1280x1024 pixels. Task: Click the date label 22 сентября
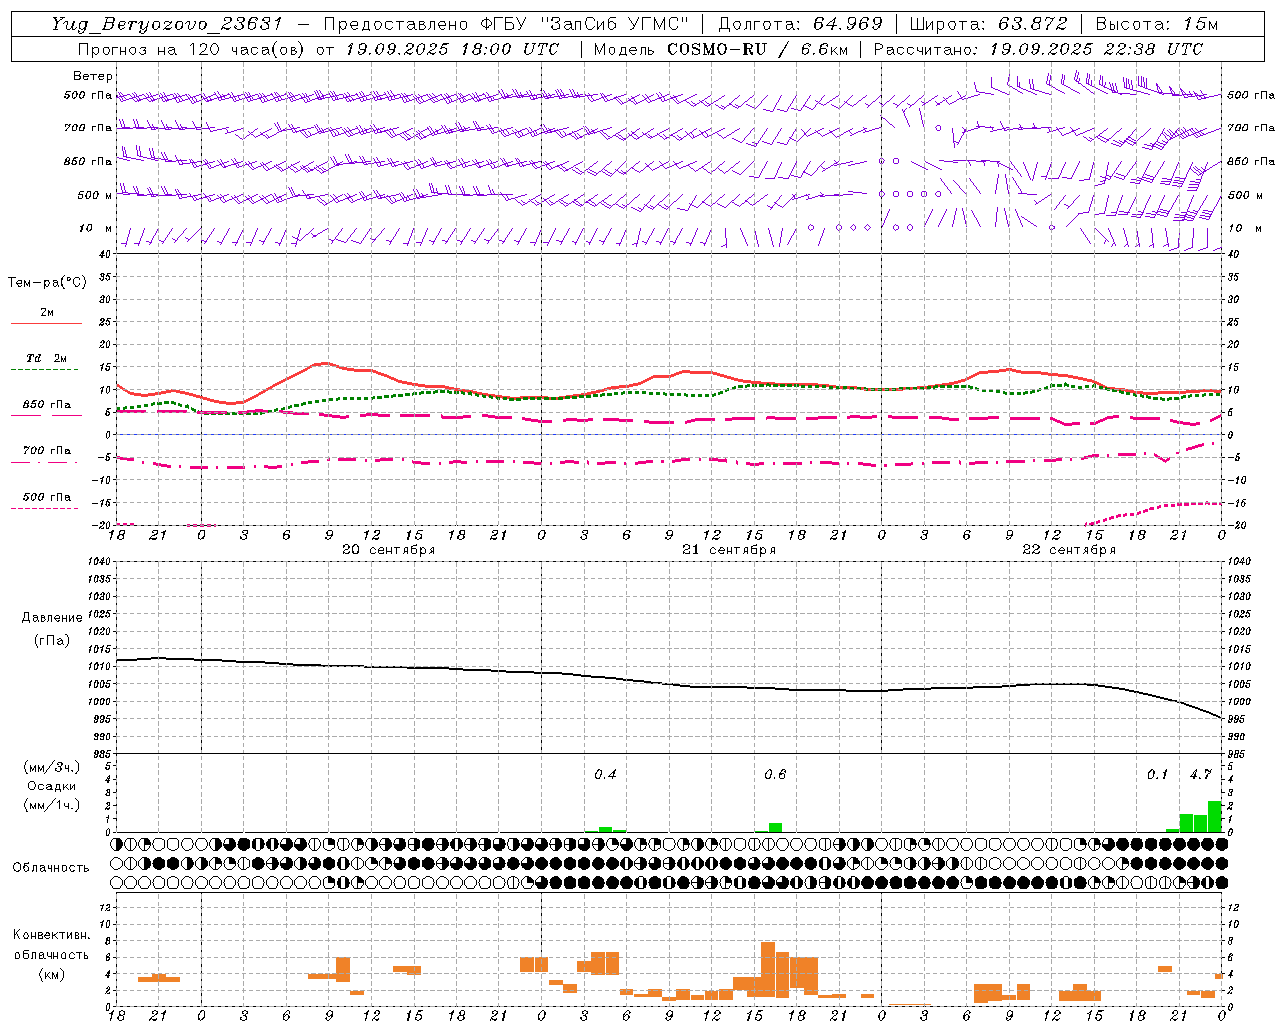(1069, 550)
